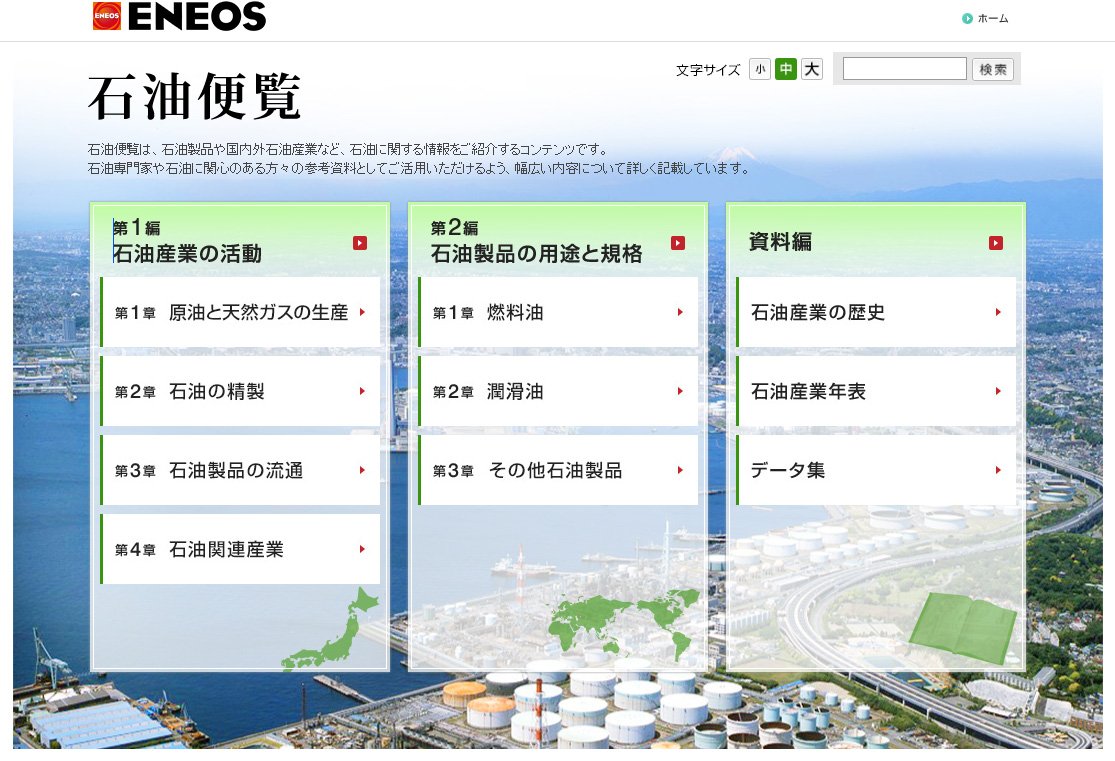Image resolution: width=1115 pixels, height=761 pixels.
Task: Open the 第1編 石油産業の活動 heading
Action: (x=188, y=242)
